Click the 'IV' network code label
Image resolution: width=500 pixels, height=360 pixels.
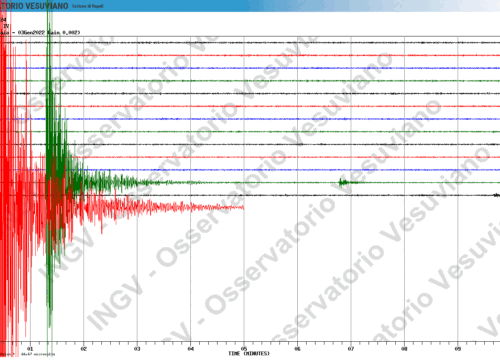[x=6, y=26]
